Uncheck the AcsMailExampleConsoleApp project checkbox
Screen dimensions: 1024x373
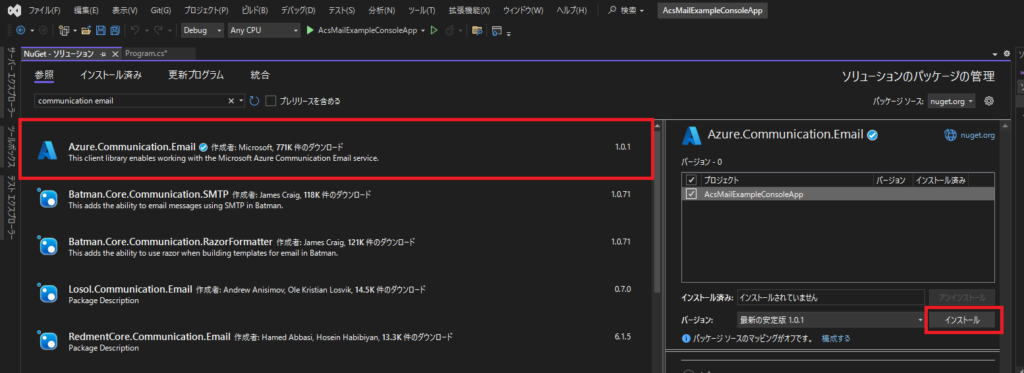click(x=692, y=194)
